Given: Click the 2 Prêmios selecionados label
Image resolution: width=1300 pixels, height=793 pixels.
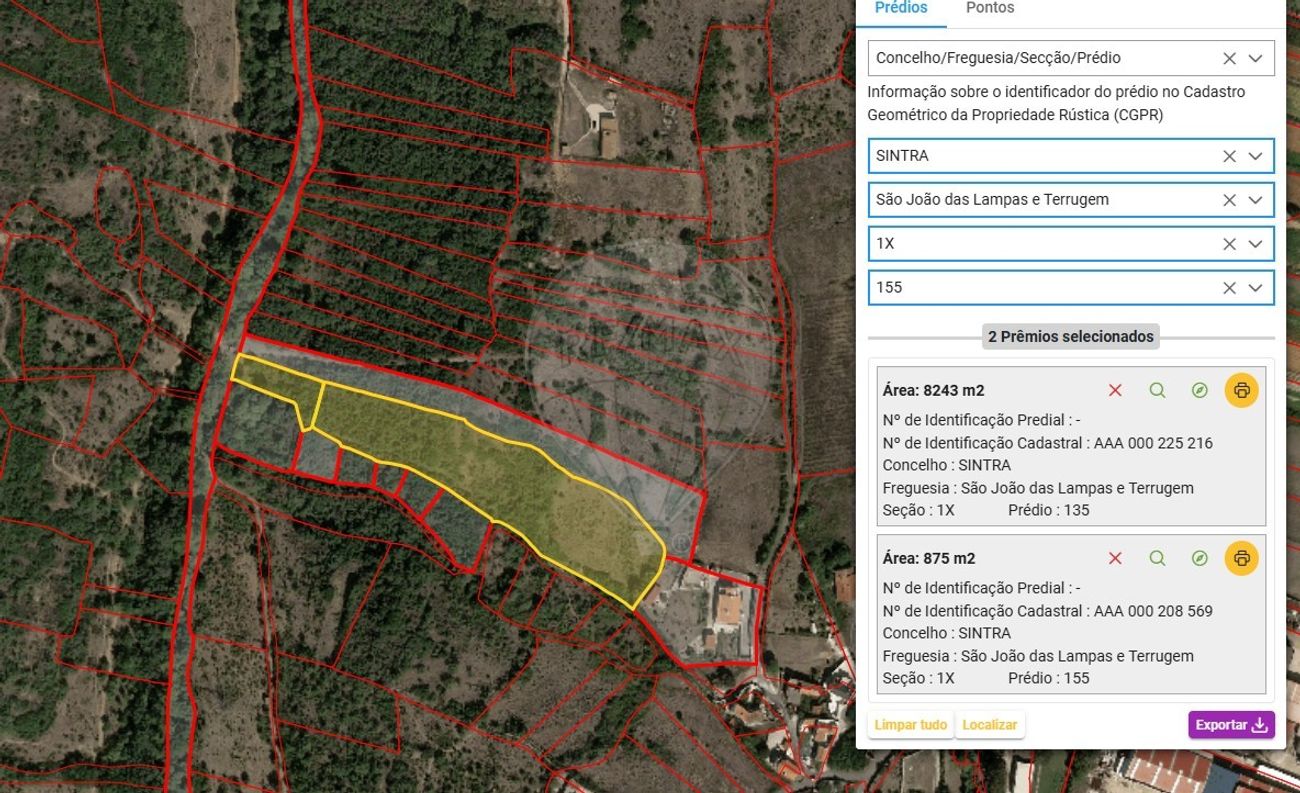Looking at the screenshot, I should tap(1071, 337).
